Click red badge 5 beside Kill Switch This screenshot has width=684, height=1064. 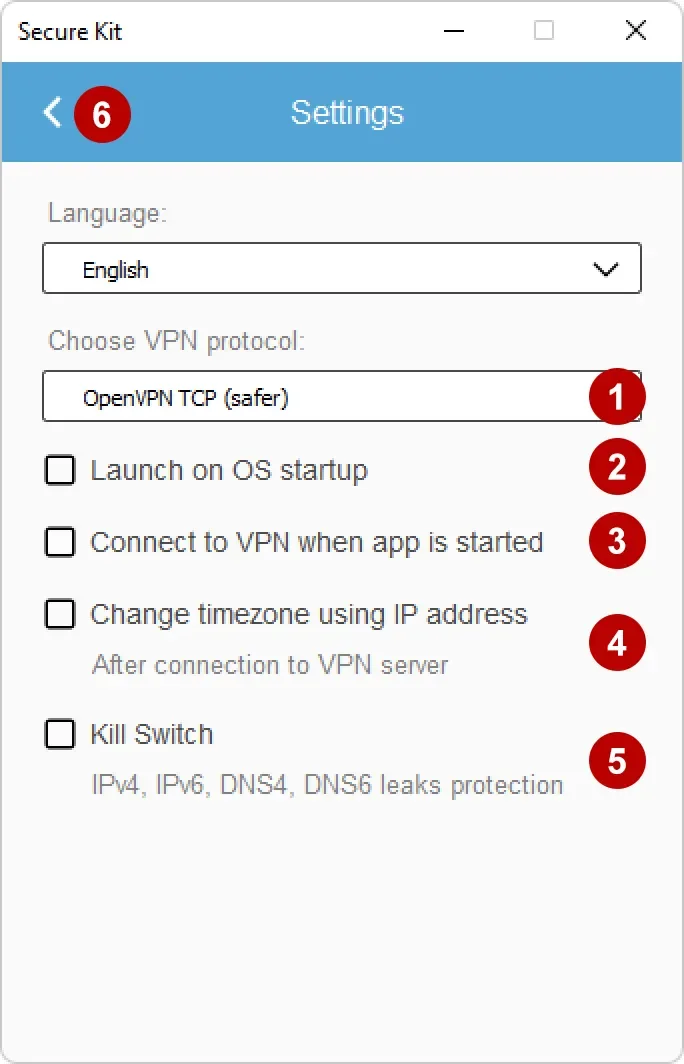(617, 760)
